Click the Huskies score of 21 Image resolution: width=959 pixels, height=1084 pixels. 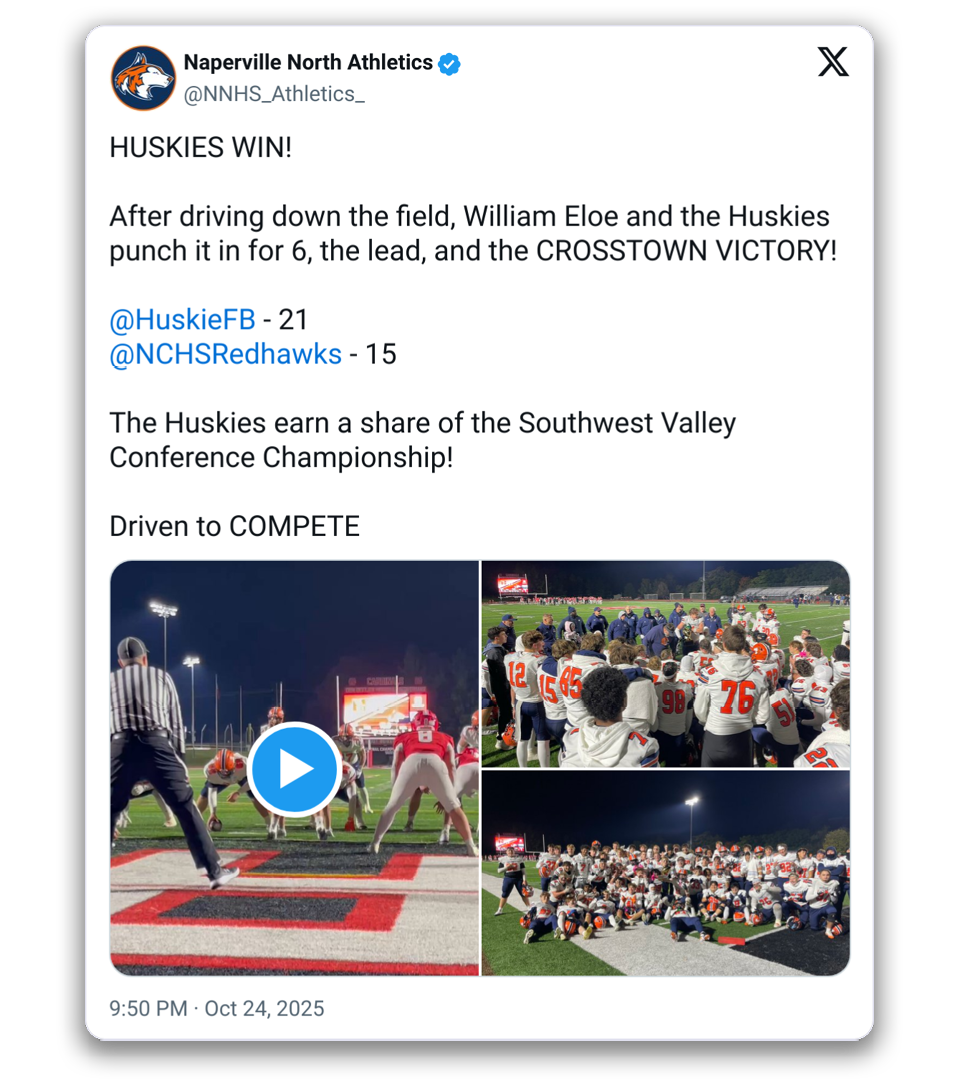coord(293,320)
